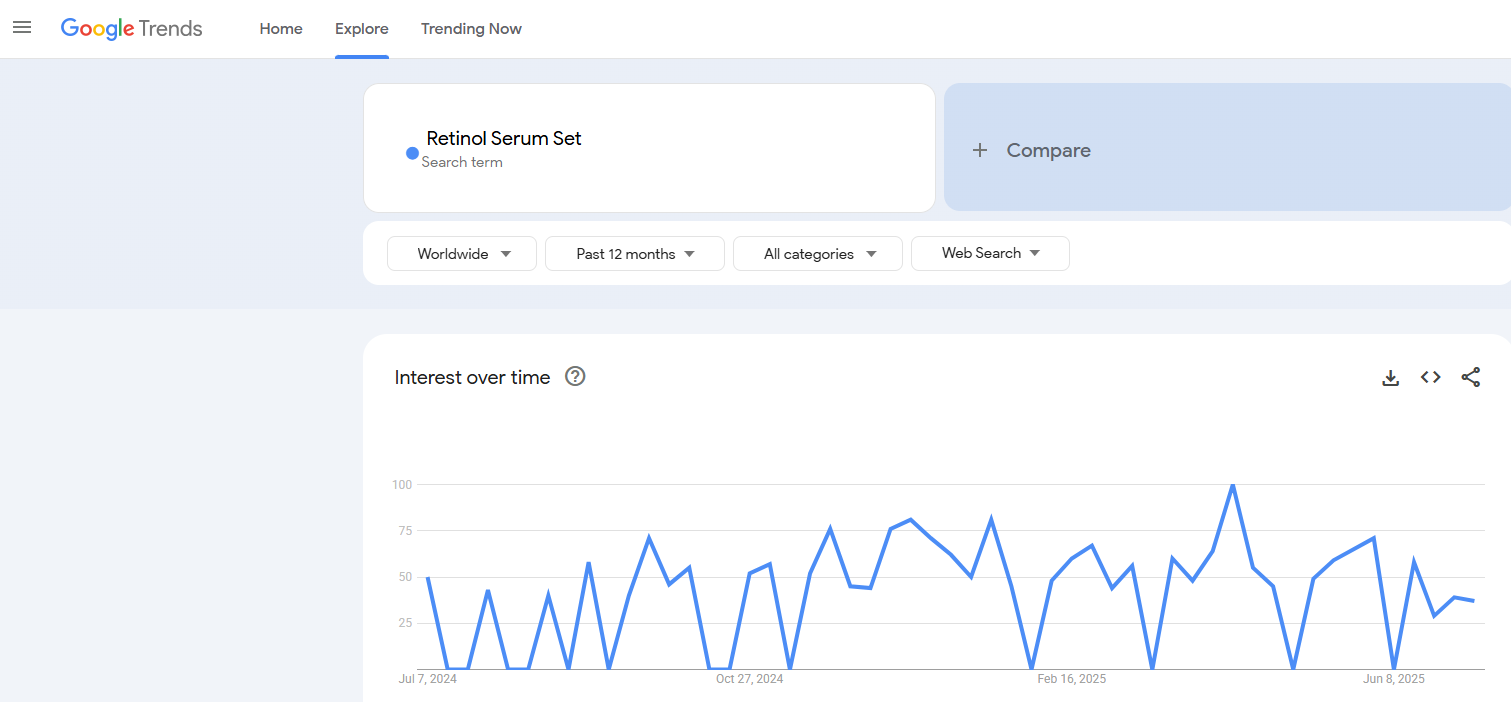Open the Web Search type dropdown
Image resolution: width=1511 pixels, height=702 pixels.
tap(990, 254)
